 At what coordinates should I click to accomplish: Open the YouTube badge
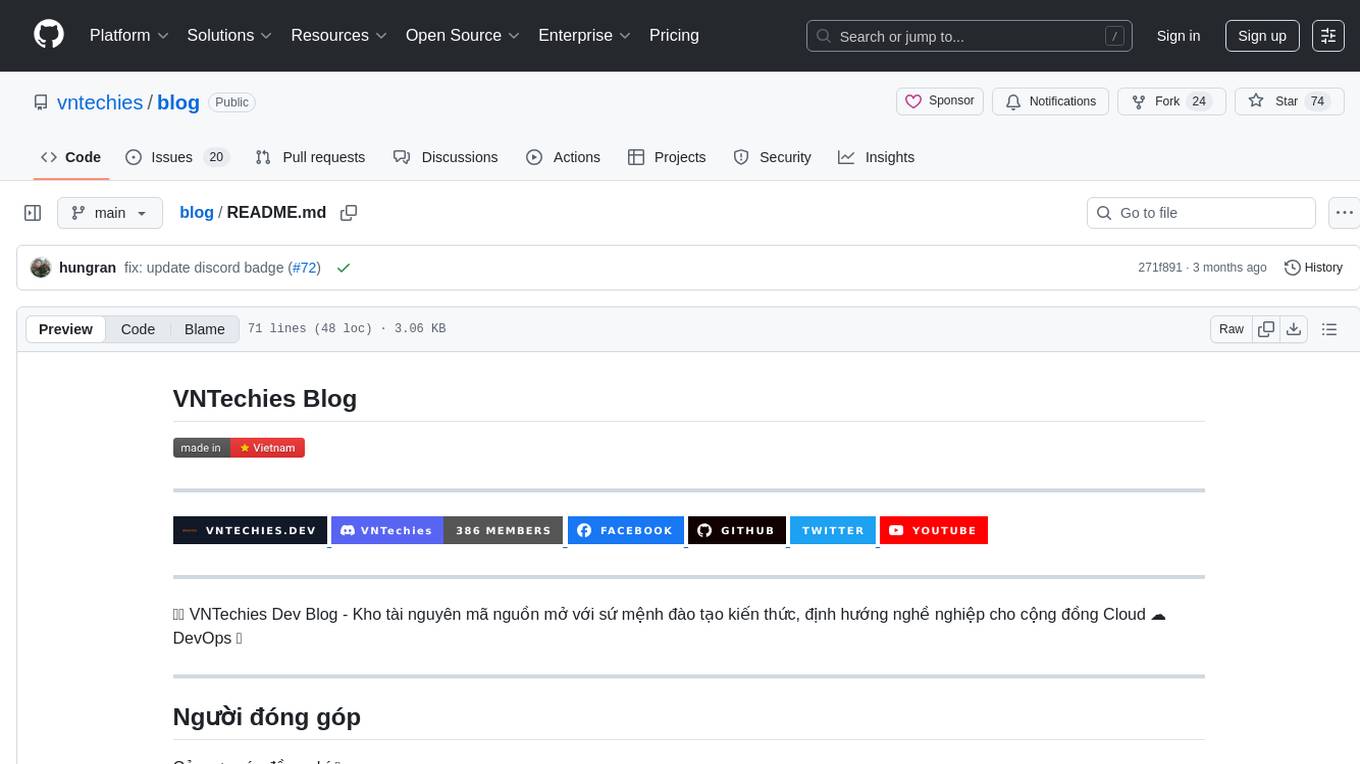(934, 530)
